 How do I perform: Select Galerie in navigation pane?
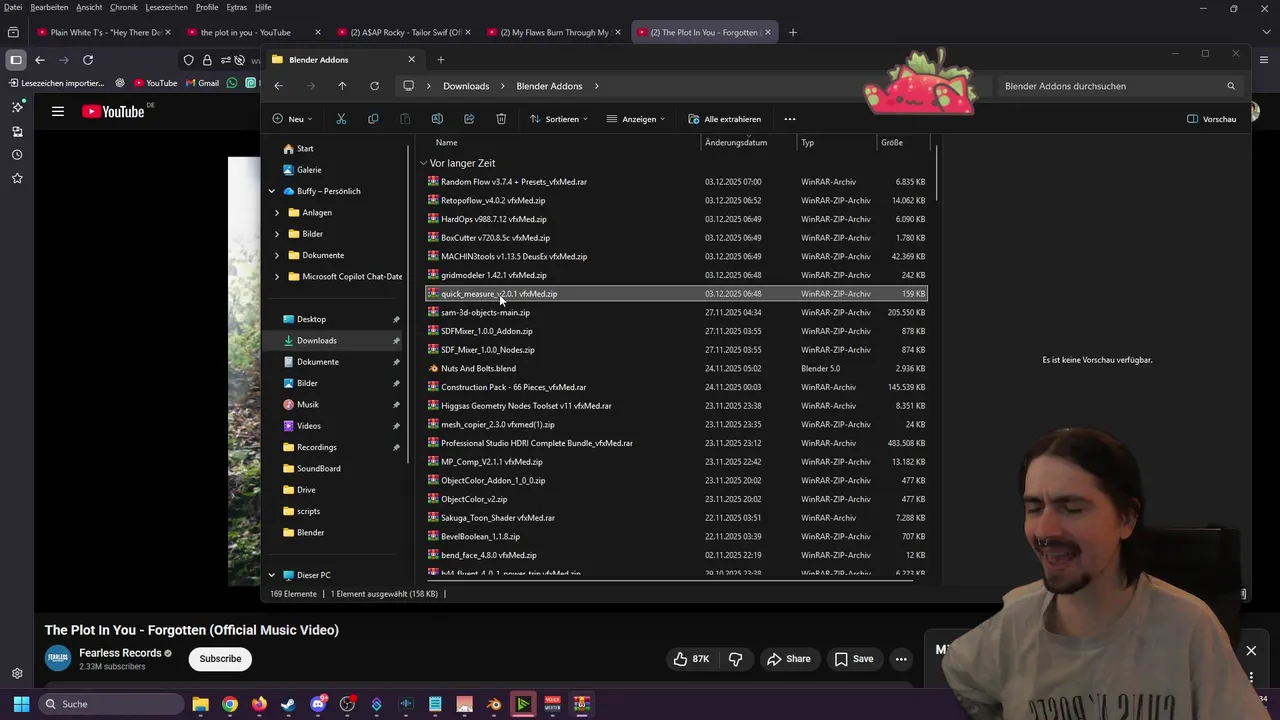(309, 170)
